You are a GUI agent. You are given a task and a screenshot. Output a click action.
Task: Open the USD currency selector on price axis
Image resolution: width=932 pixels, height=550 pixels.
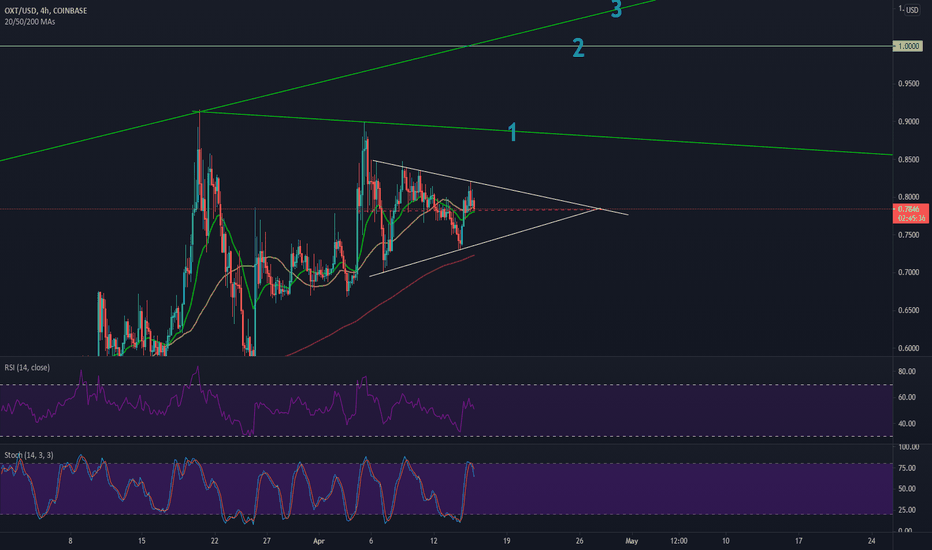(912, 10)
